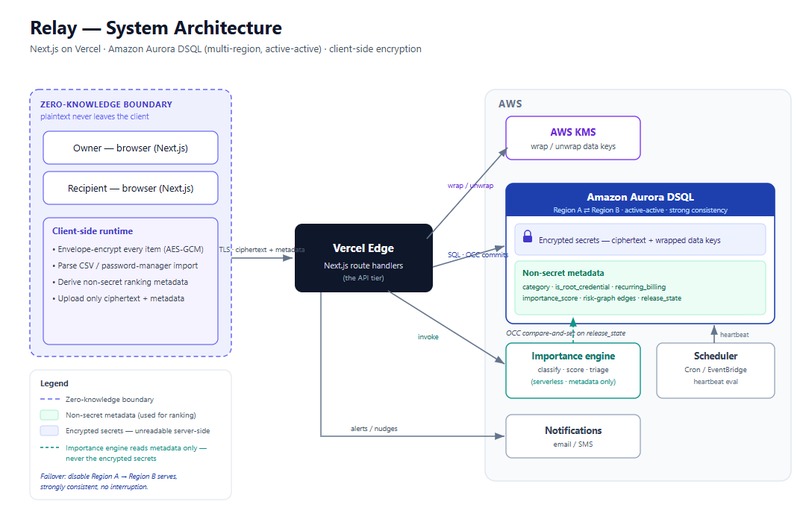806x522 pixels.
Task: Click the lavender Encrypted secrets legend swatch
Action: click(49, 431)
